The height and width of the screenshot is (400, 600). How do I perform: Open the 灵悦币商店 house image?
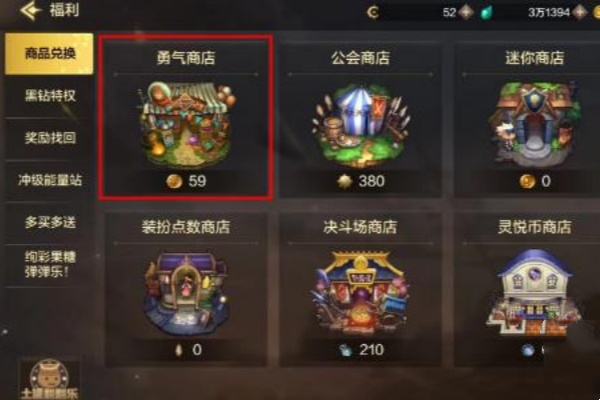pos(535,293)
